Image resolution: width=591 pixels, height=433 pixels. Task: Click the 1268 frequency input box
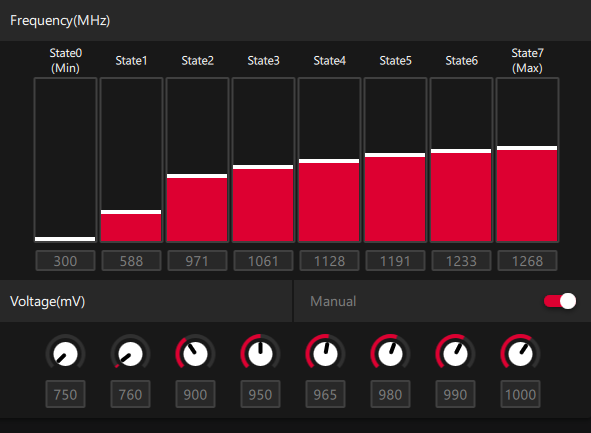[x=527, y=261]
